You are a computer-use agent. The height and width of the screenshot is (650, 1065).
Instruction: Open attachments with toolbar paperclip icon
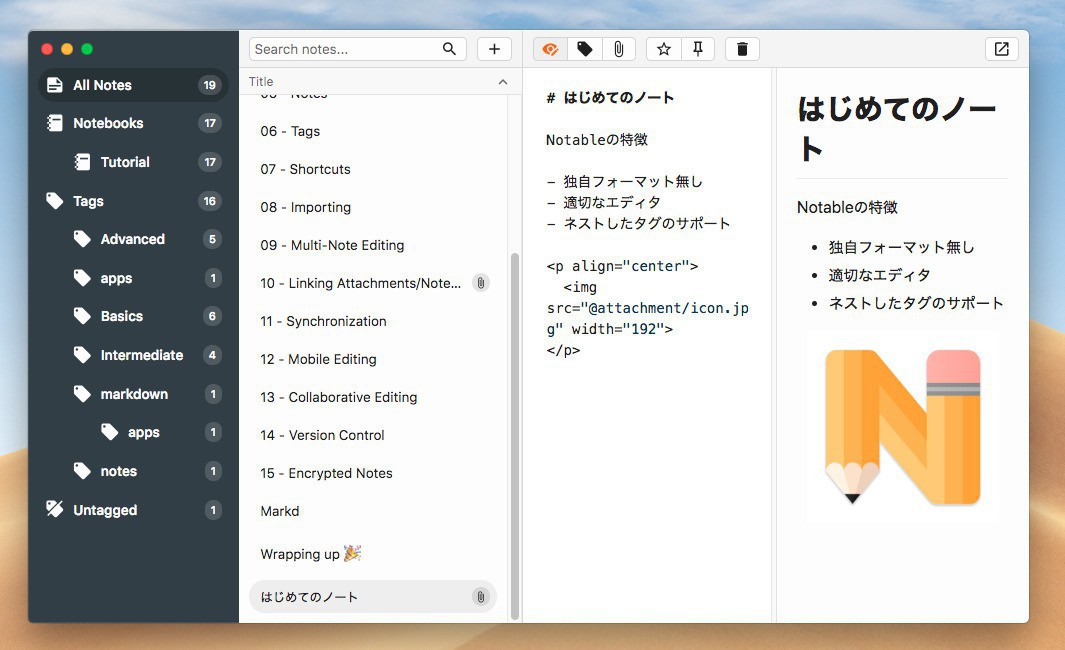pyautogui.click(x=619, y=49)
